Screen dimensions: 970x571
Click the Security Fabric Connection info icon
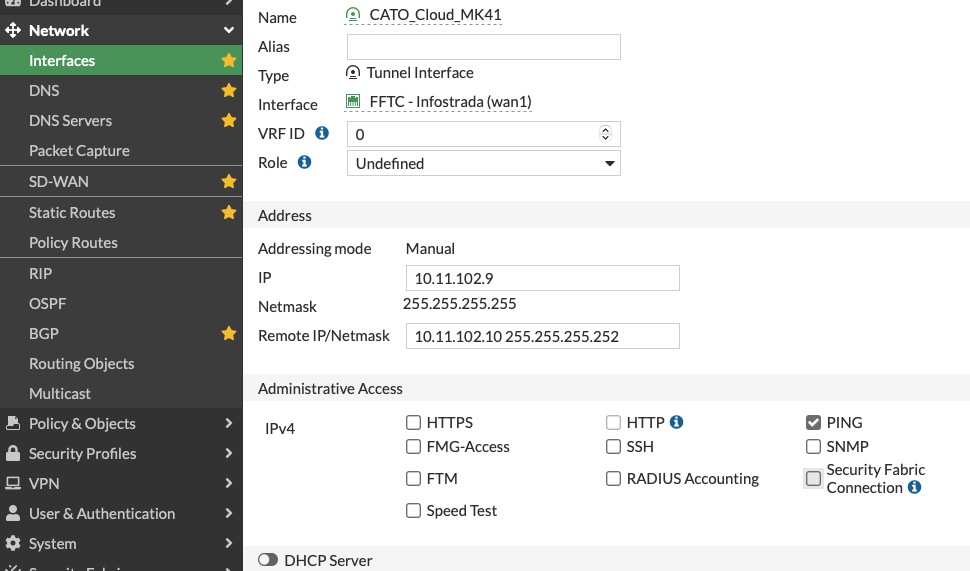click(x=914, y=487)
